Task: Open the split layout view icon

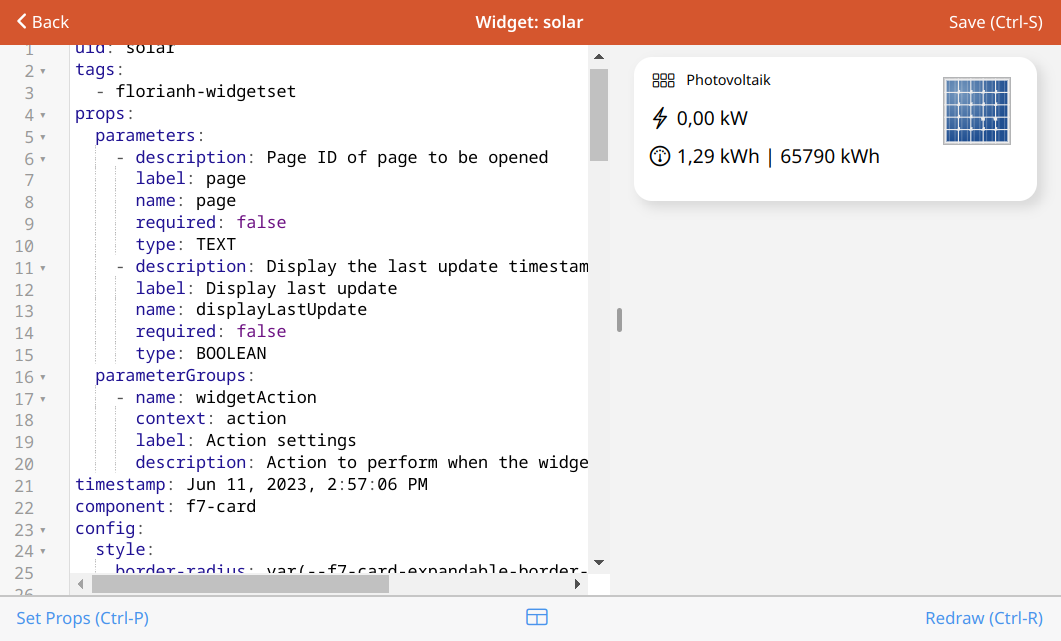Action: tap(537, 618)
